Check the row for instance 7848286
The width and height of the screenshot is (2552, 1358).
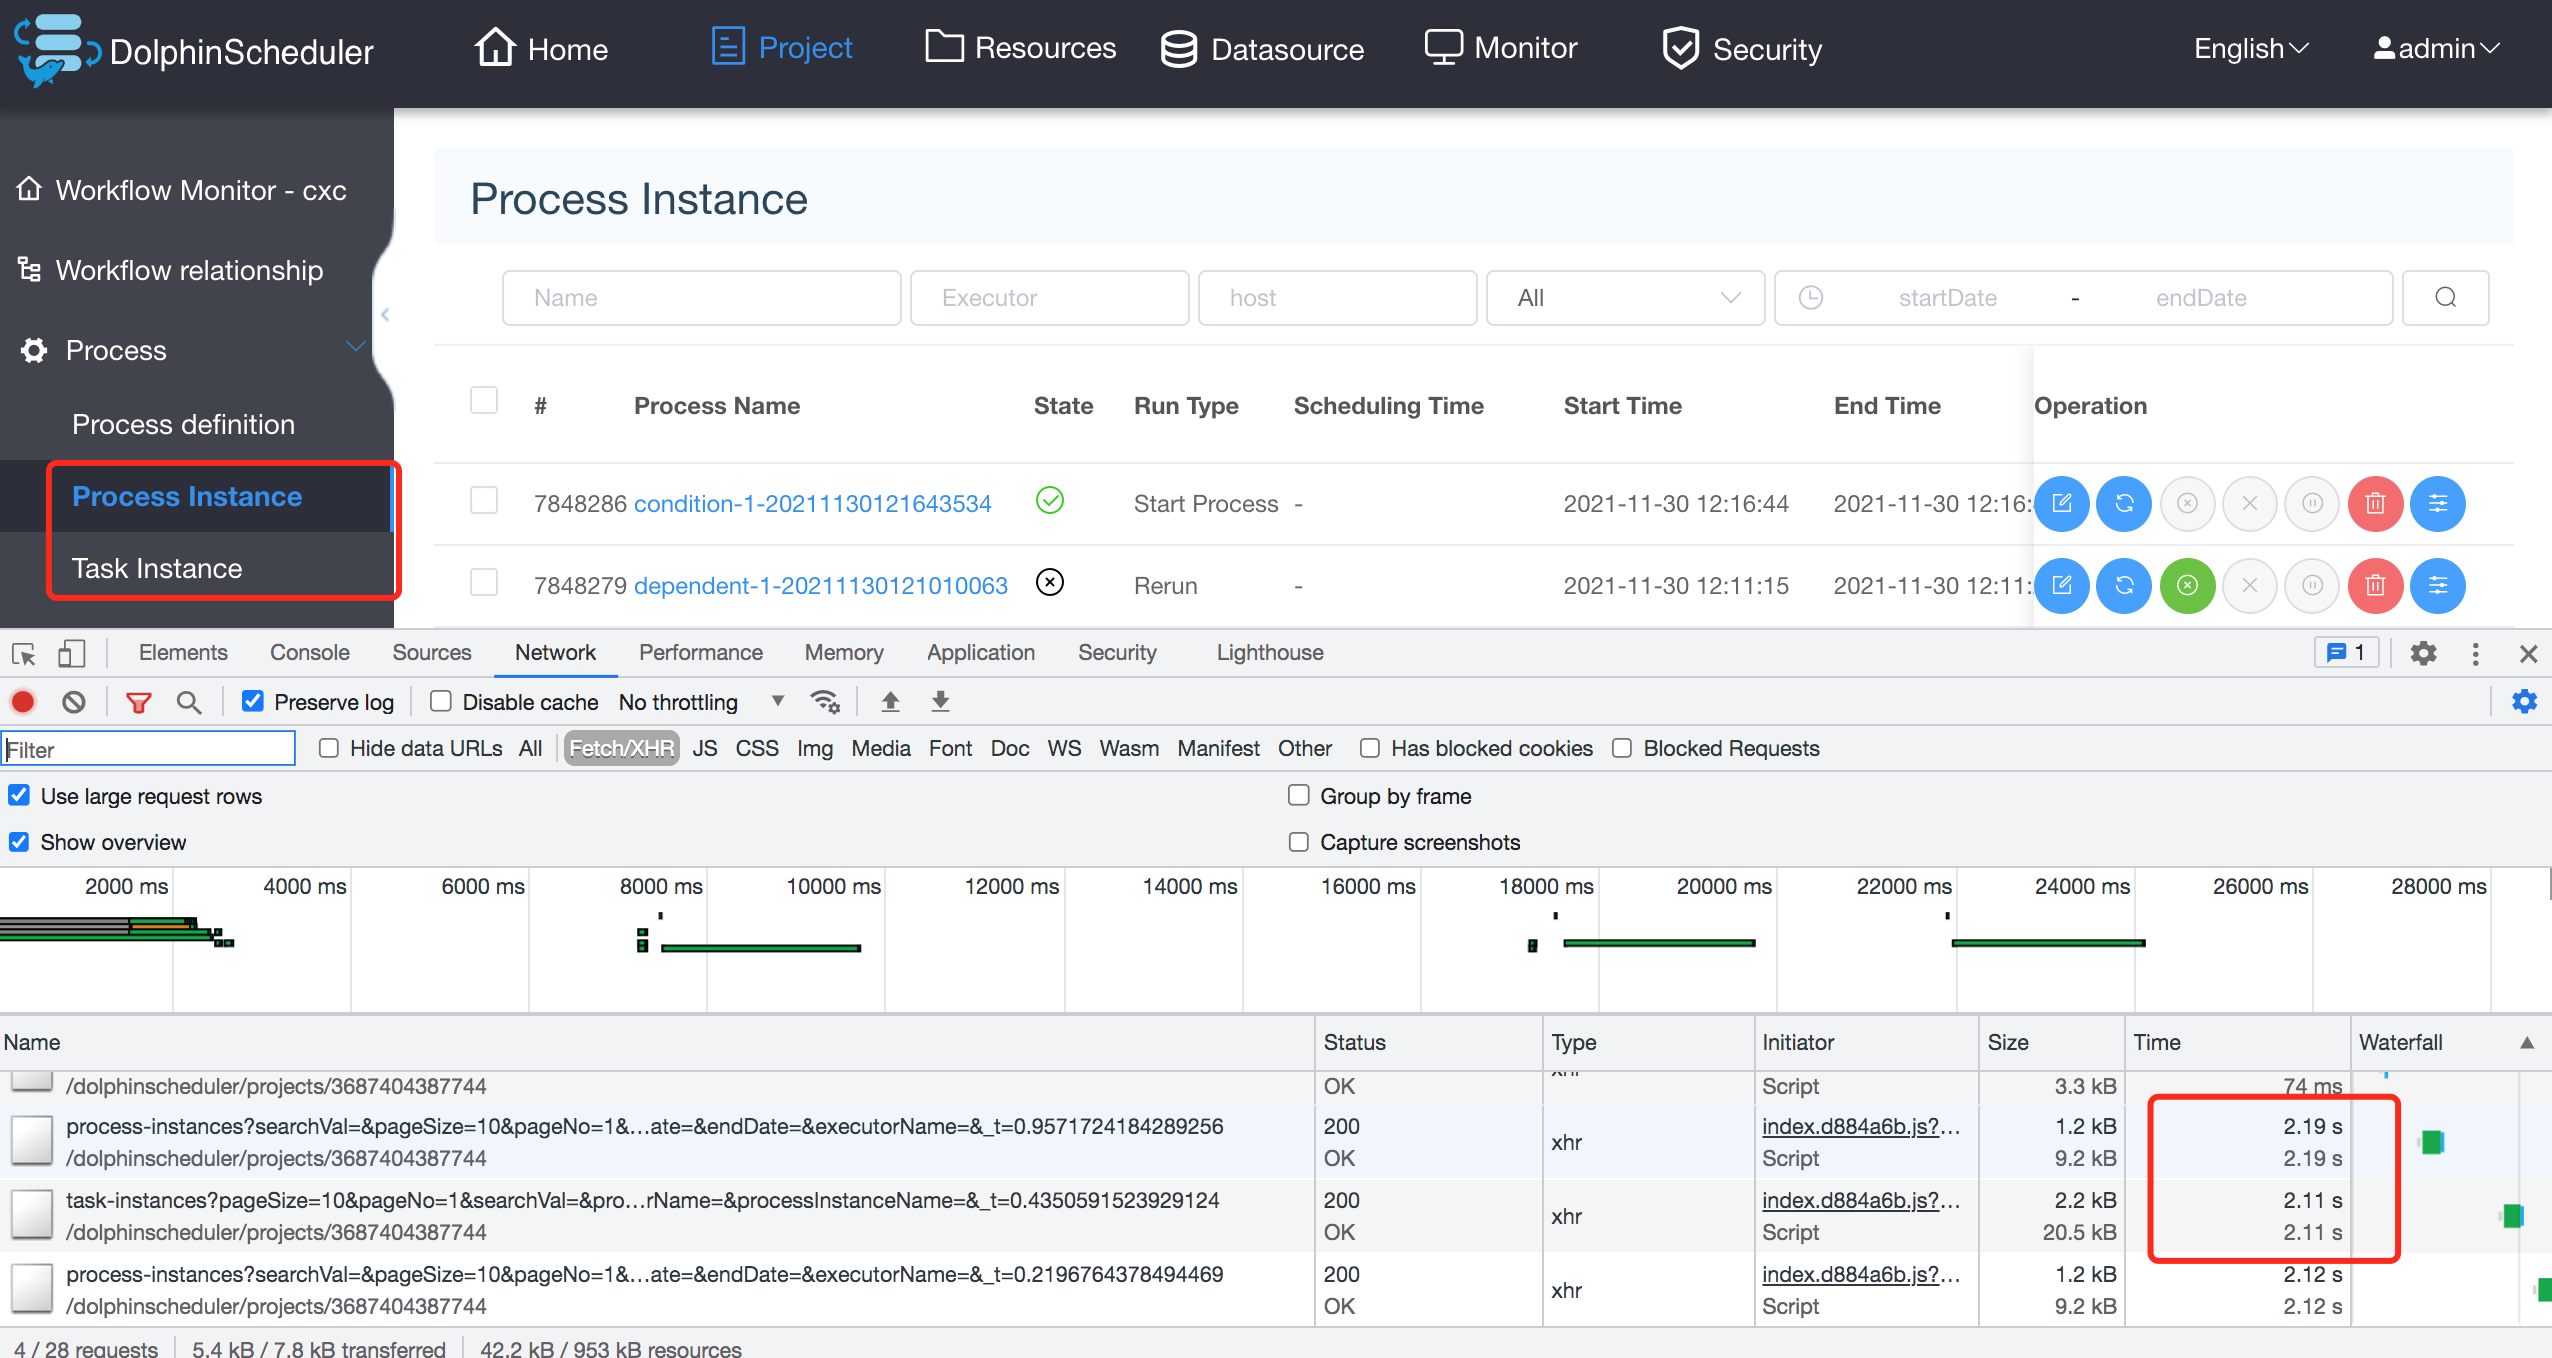point(484,500)
